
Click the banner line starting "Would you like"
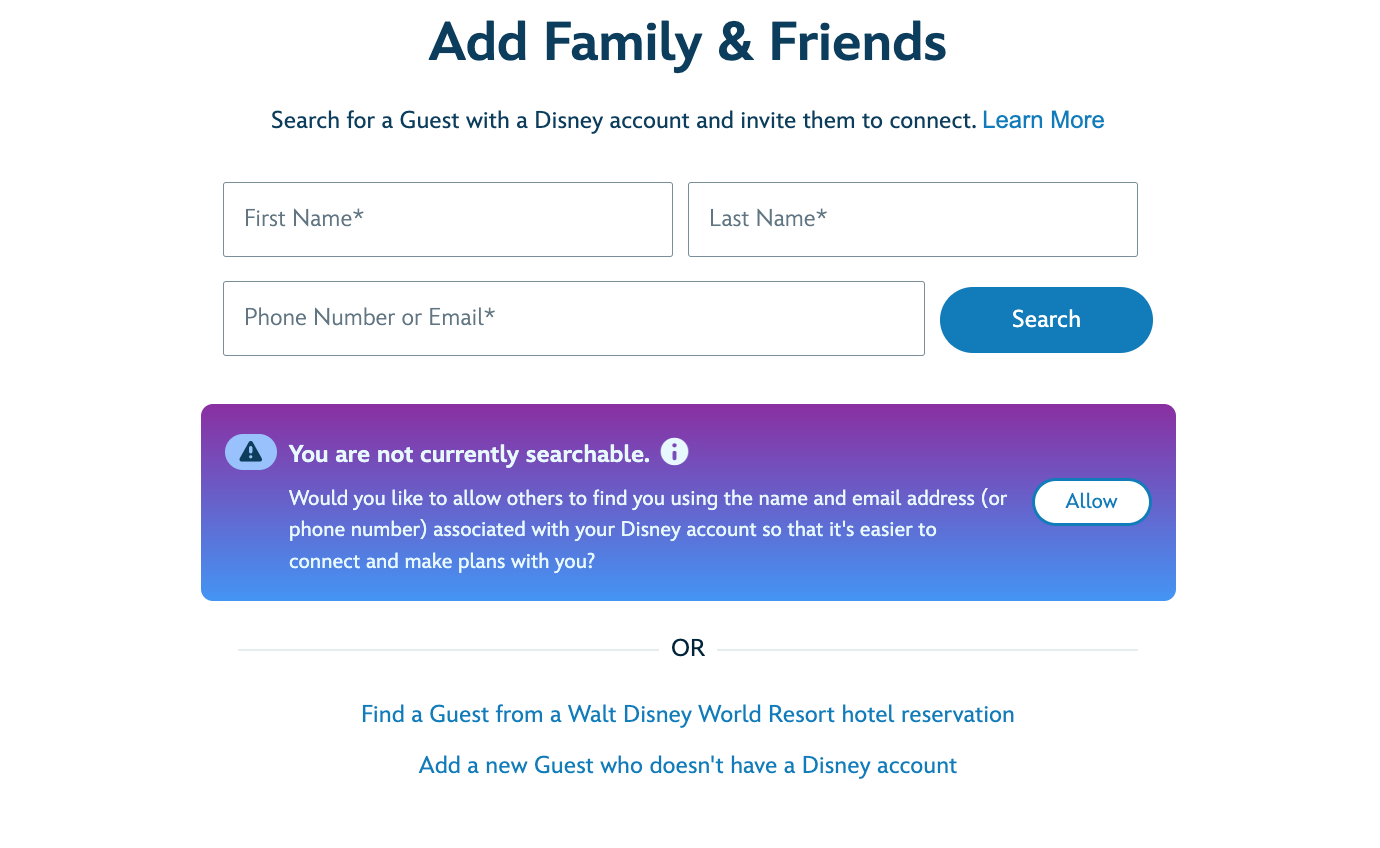pos(647,498)
